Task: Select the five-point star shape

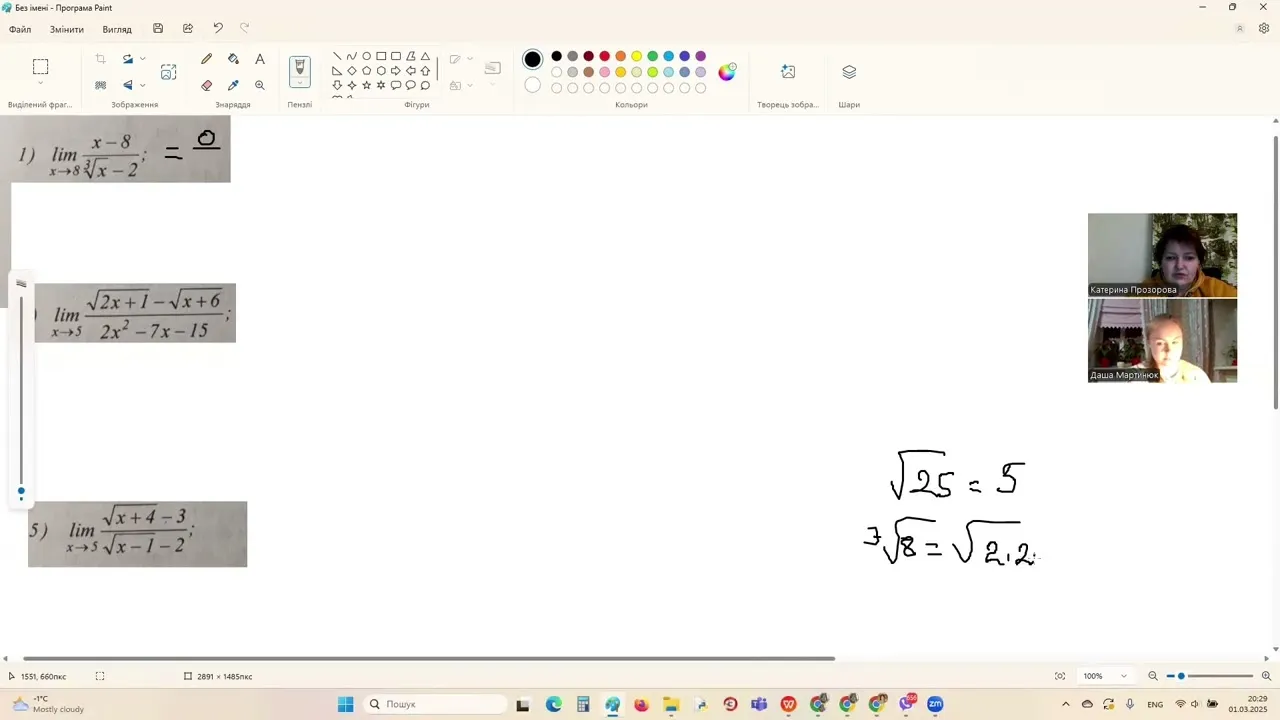Action: click(366, 85)
